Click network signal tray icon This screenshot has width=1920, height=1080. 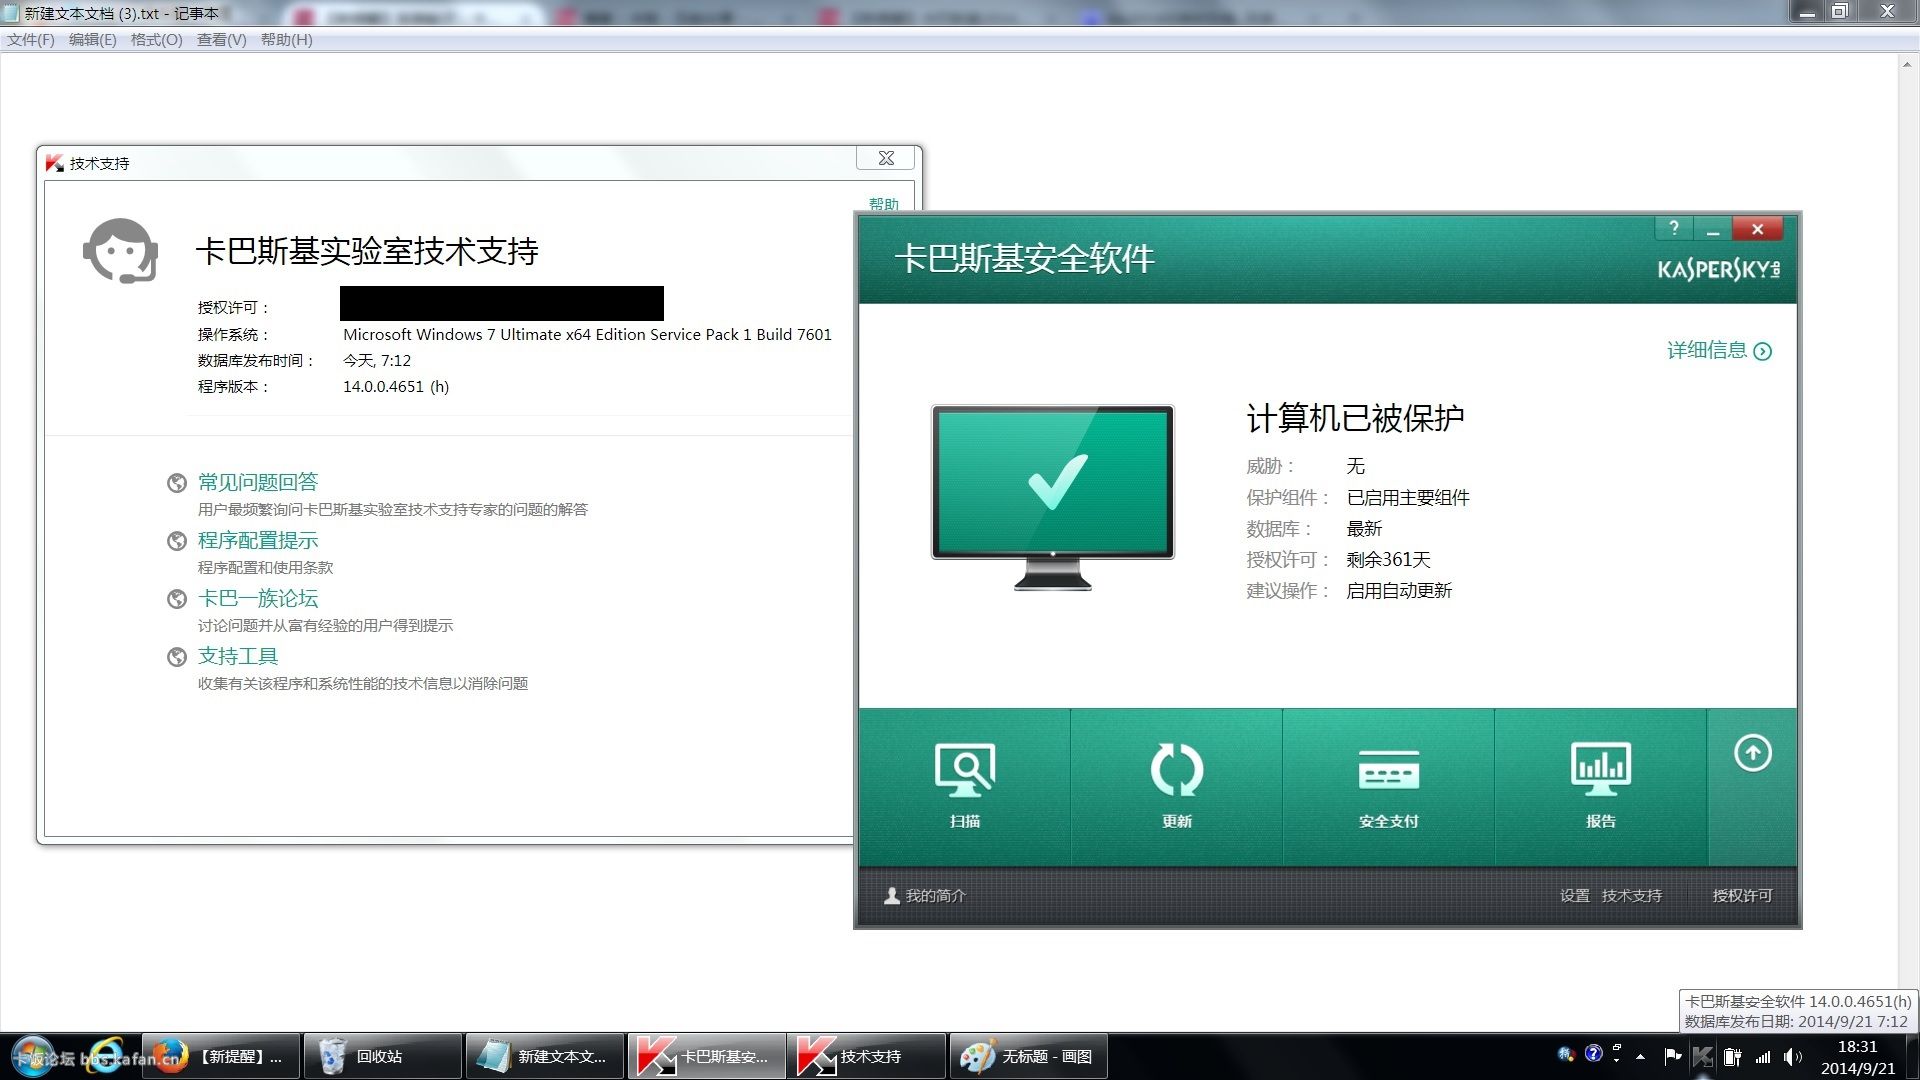point(1763,1056)
